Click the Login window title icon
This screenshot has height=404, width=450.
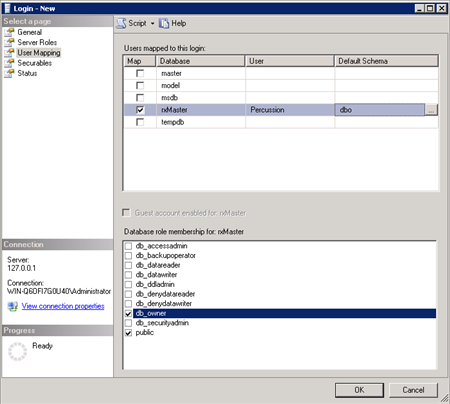pos(7,8)
